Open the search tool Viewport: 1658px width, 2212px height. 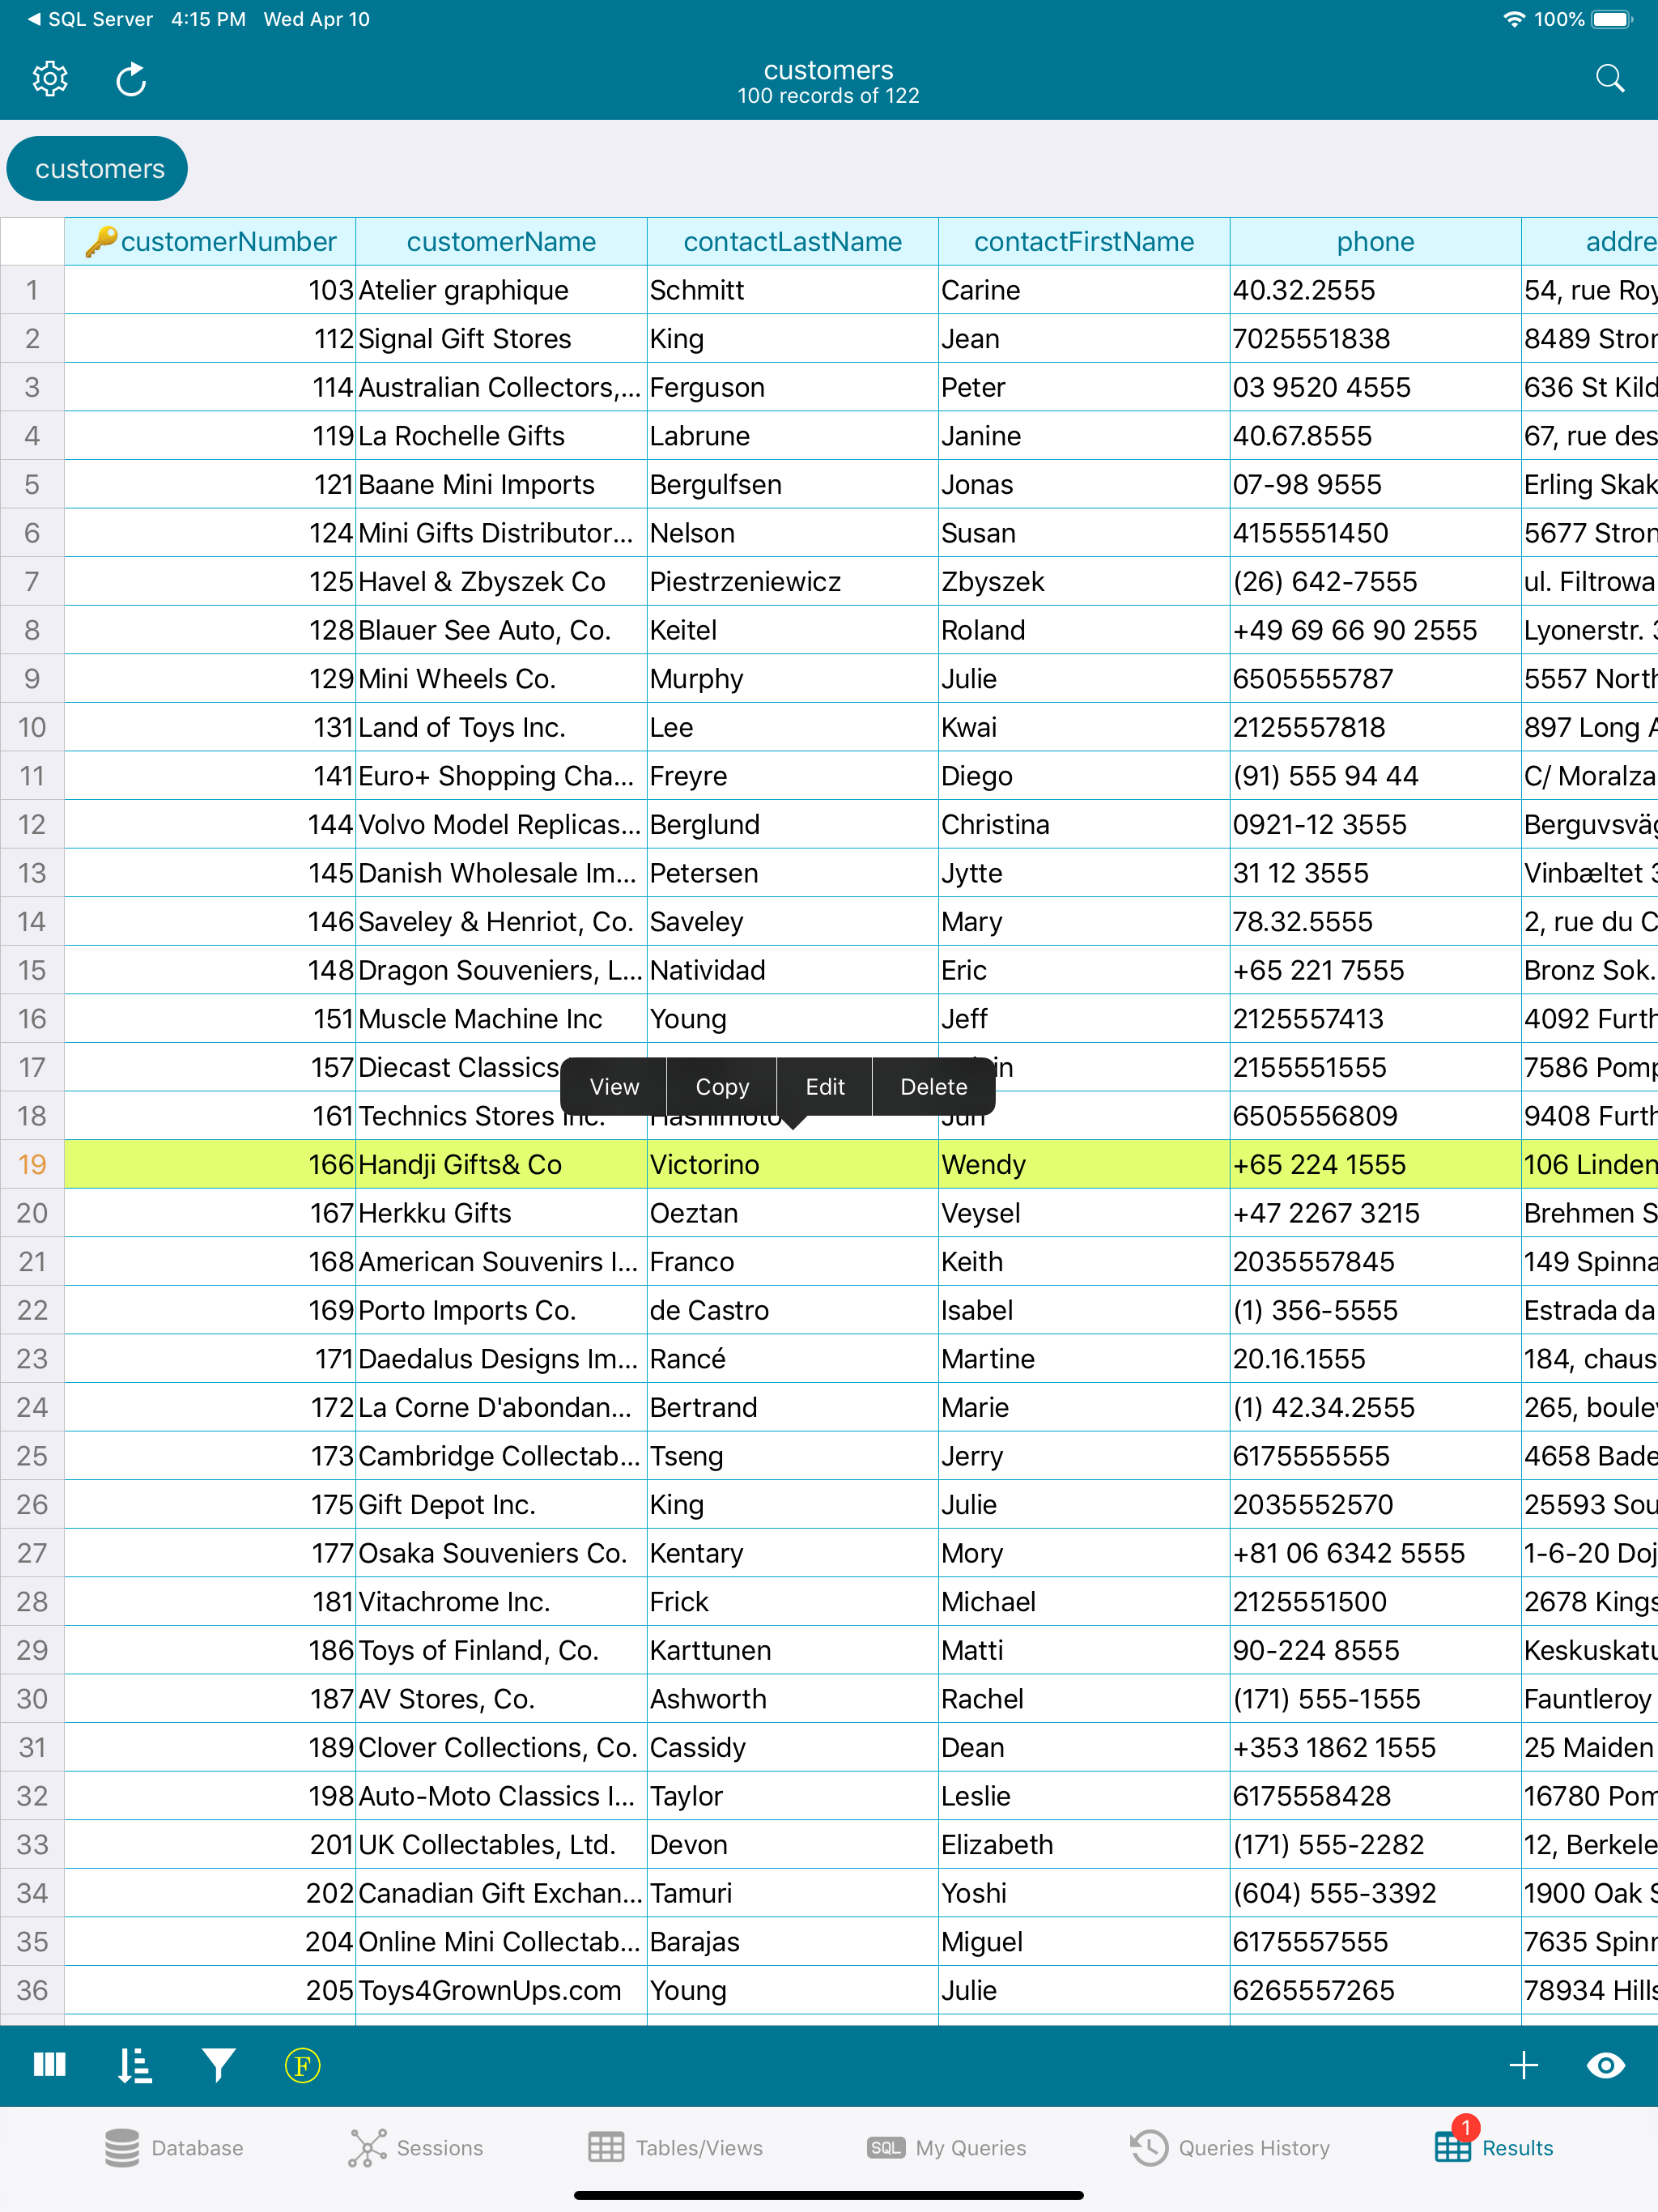click(x=1610, y=78)
